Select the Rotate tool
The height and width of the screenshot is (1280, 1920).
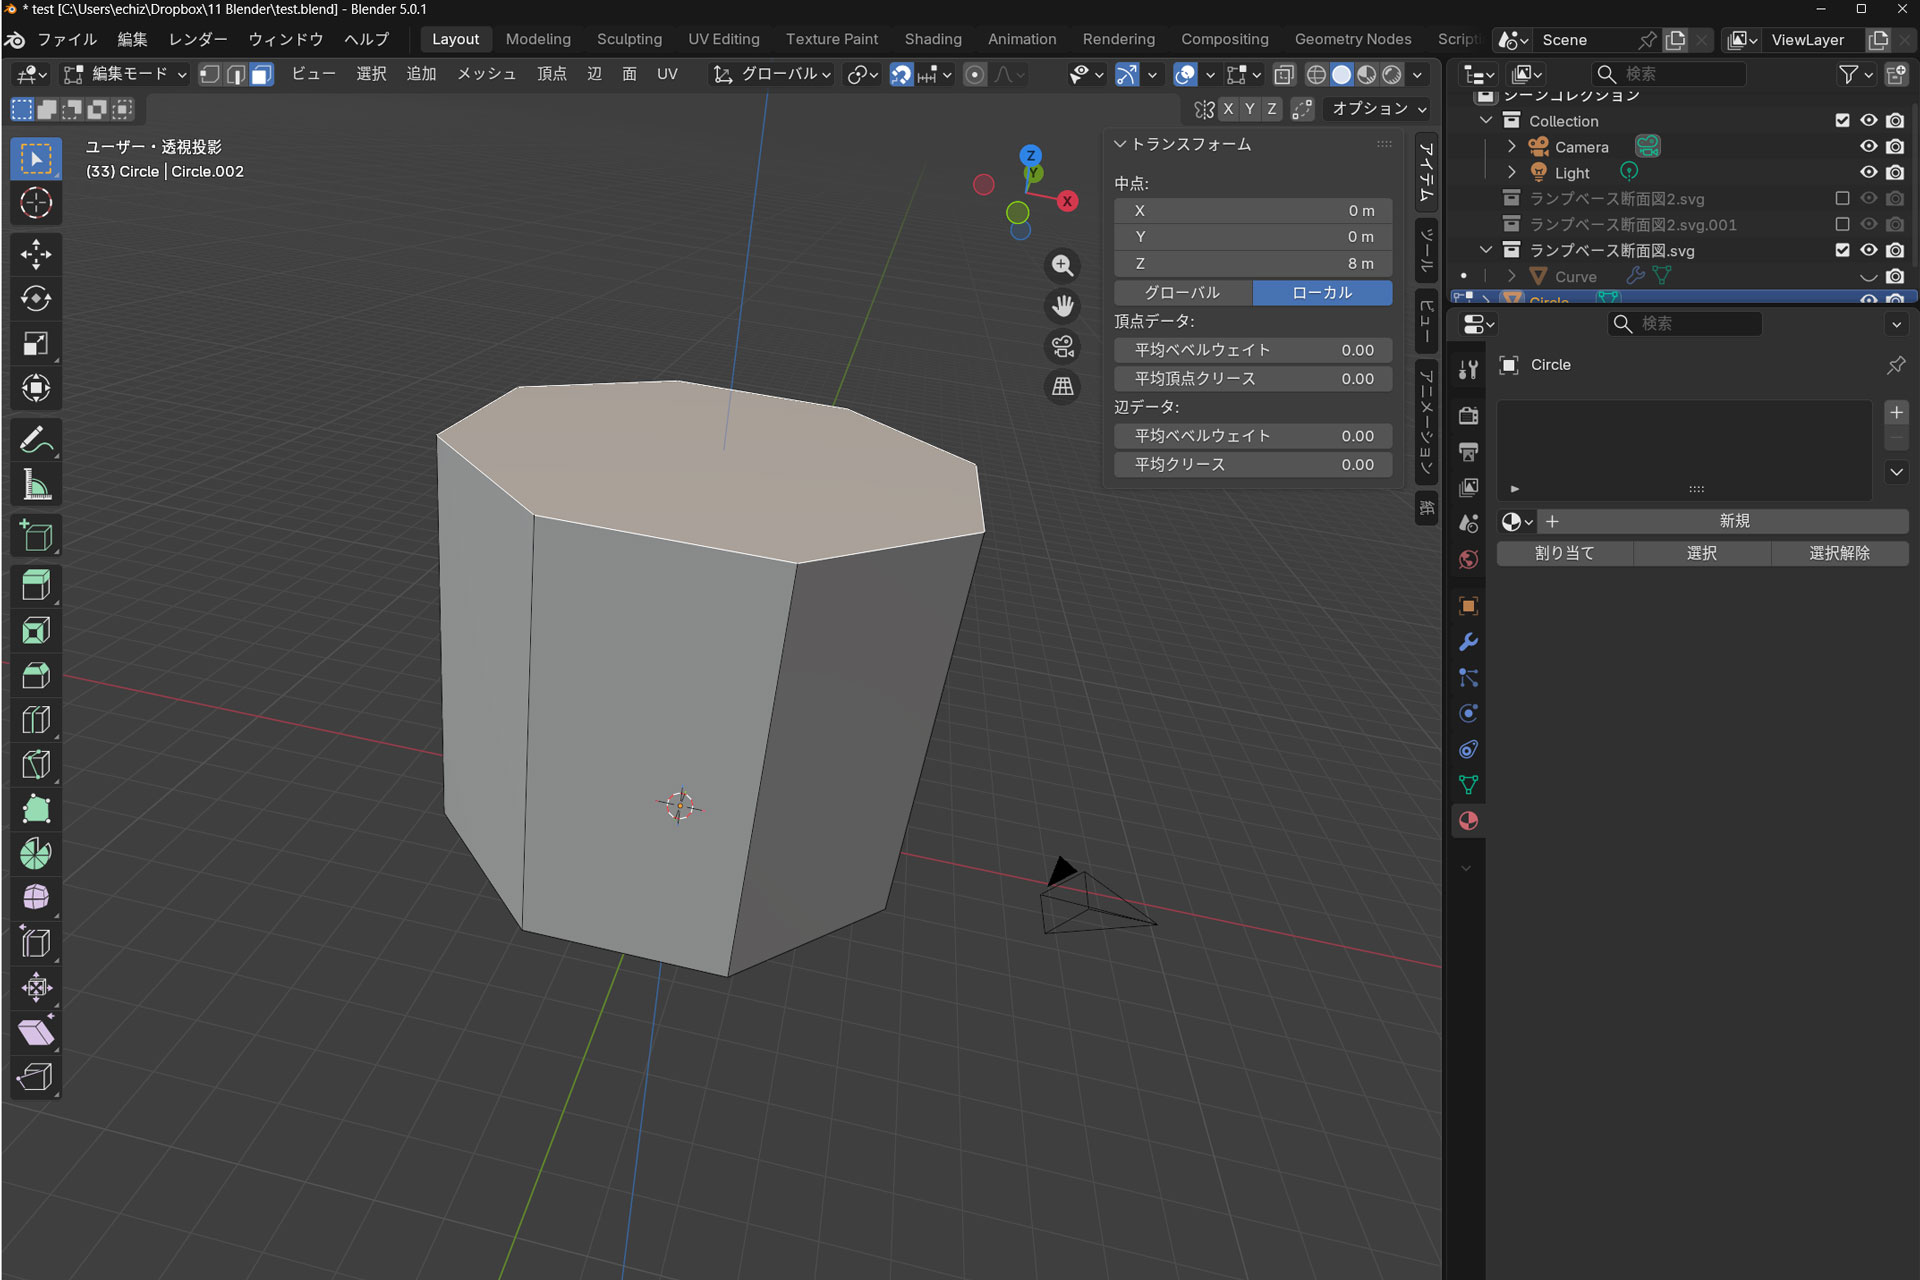coord(36,299)
